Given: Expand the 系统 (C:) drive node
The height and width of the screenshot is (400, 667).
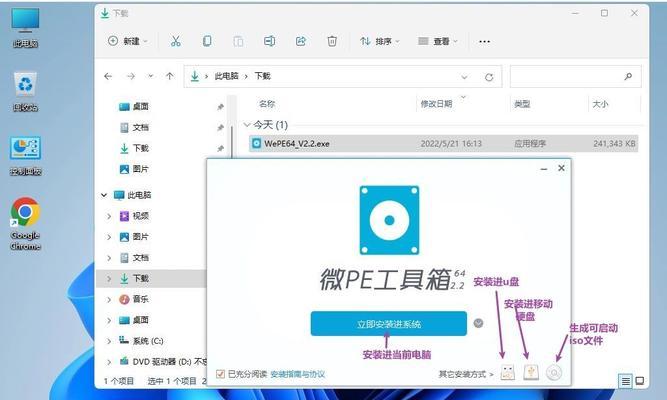Looking at the screenshot, I should click(109, 341).
